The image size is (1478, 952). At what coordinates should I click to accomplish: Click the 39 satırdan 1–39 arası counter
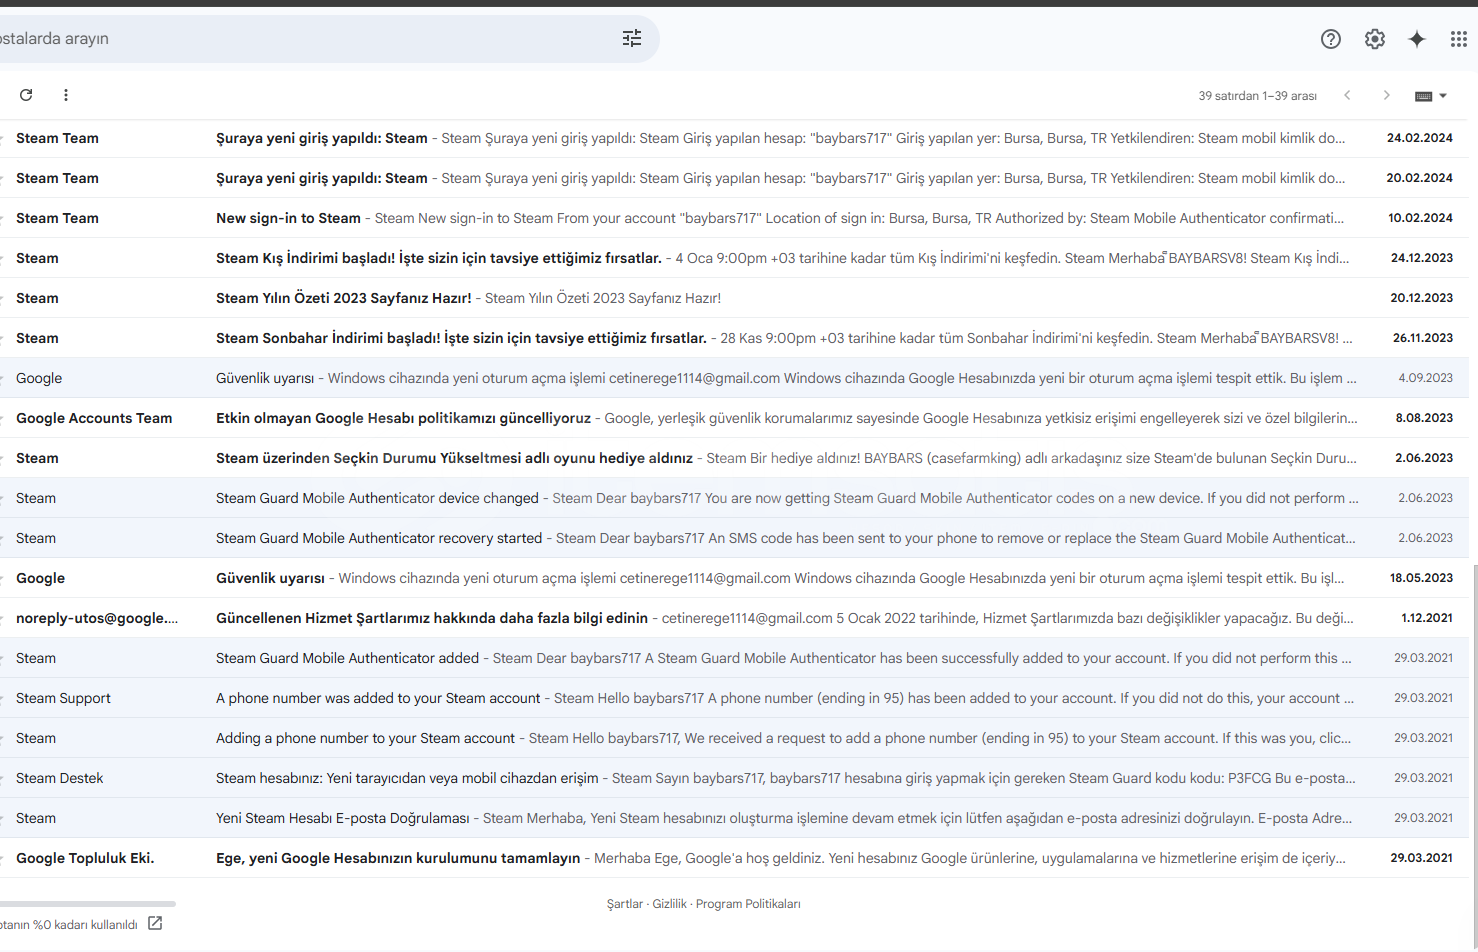point(1257,96)
